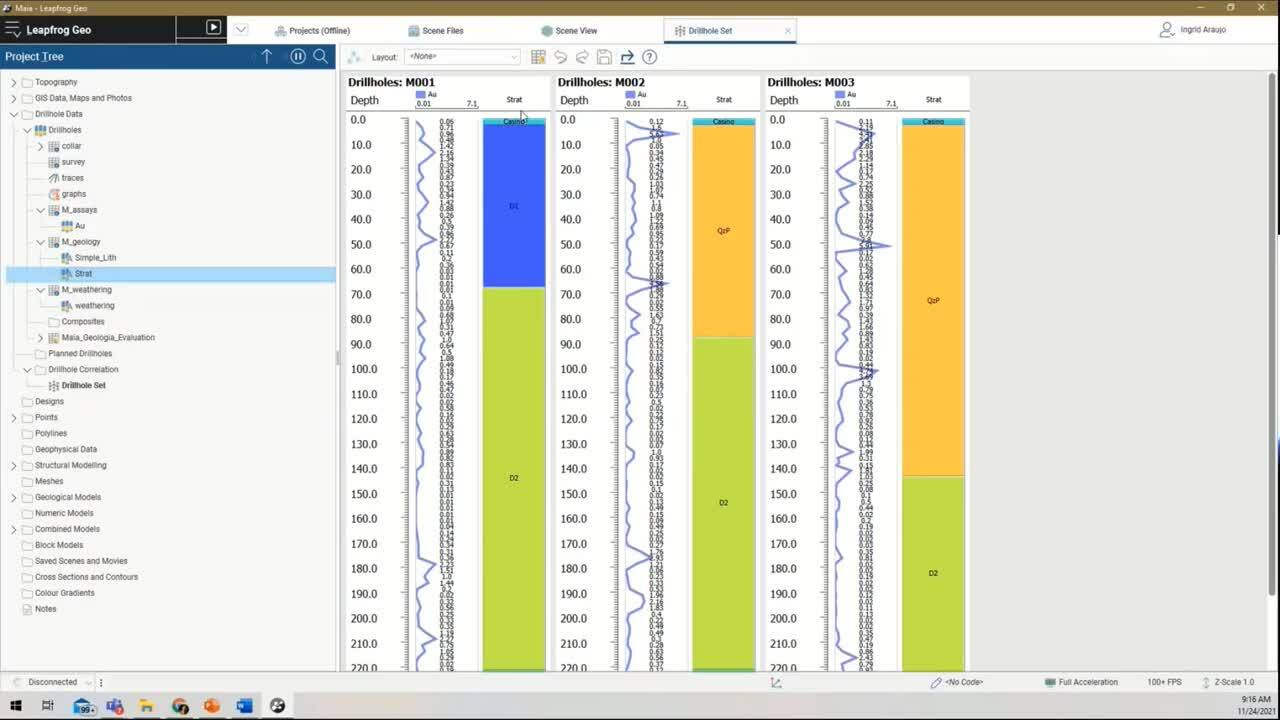The width and height of the screenshot is (1280, 720).
Task: Select the Composites folder
Action: point(83,322)
